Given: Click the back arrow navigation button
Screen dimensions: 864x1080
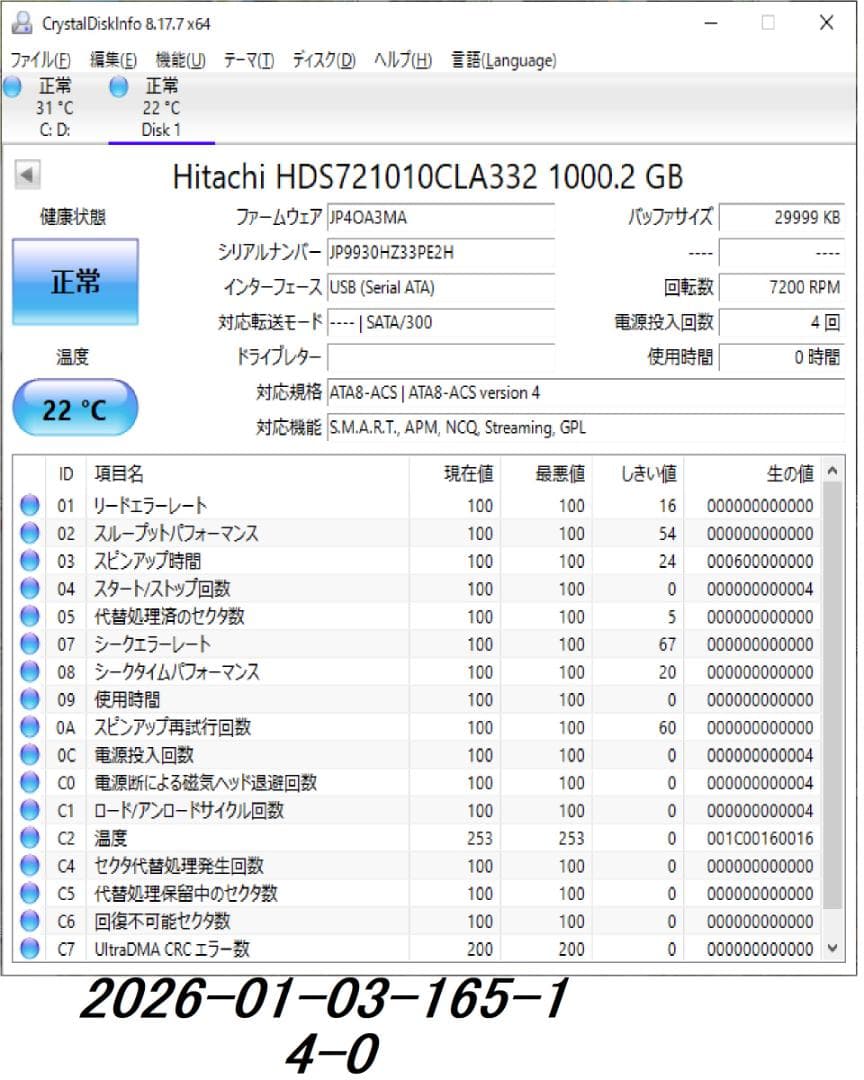Looking at the screenshot, I should pos(27,173).
